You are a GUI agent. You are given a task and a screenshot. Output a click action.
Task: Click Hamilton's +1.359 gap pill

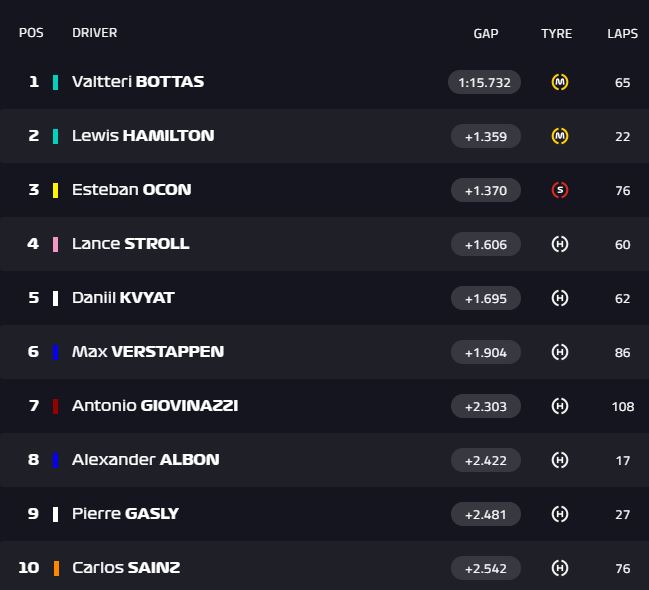485,136
